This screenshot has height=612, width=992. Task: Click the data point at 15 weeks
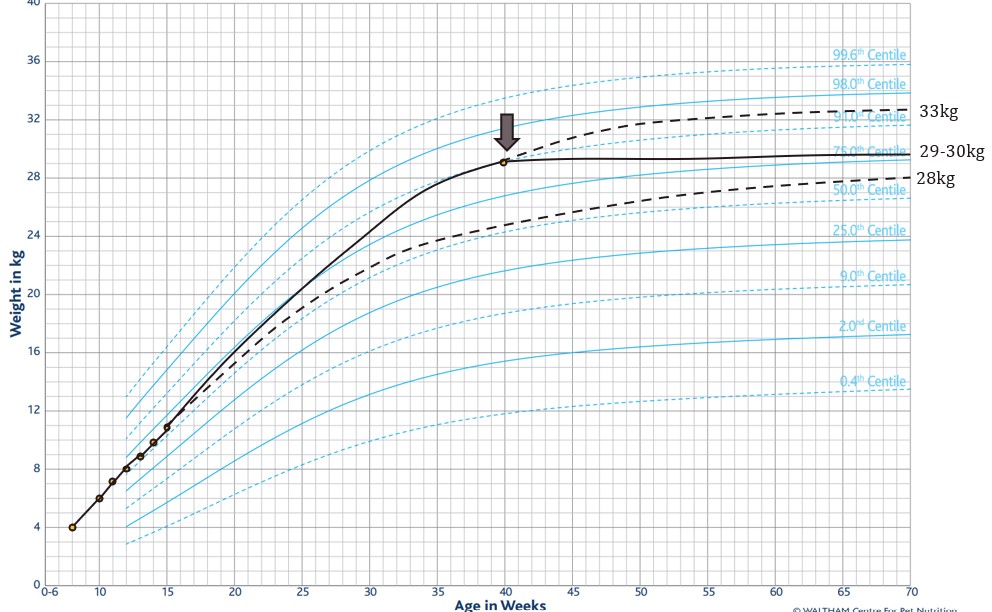(x=167, y=427)
